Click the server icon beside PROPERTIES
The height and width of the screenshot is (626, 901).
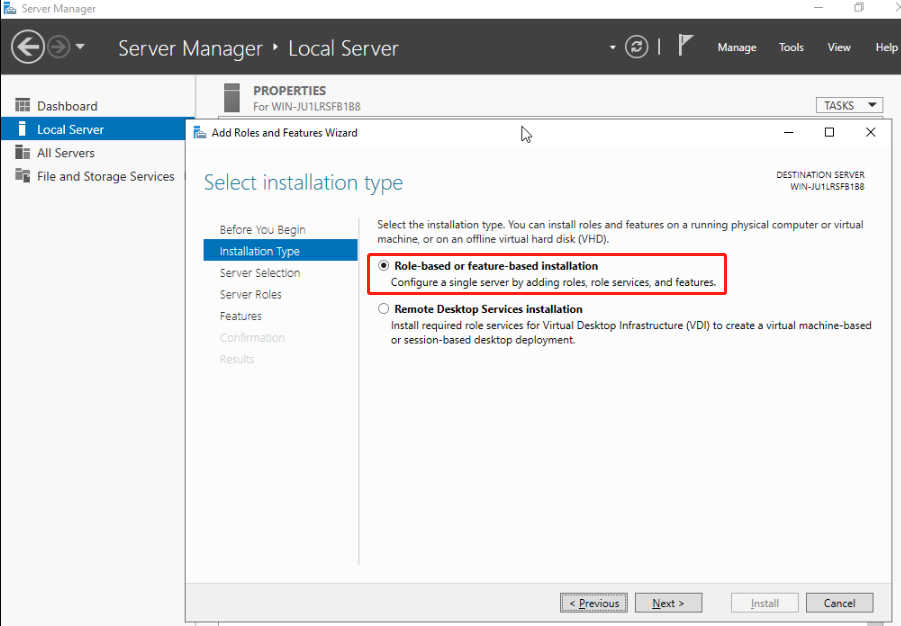pyautogui.click(x=232, y=98)
